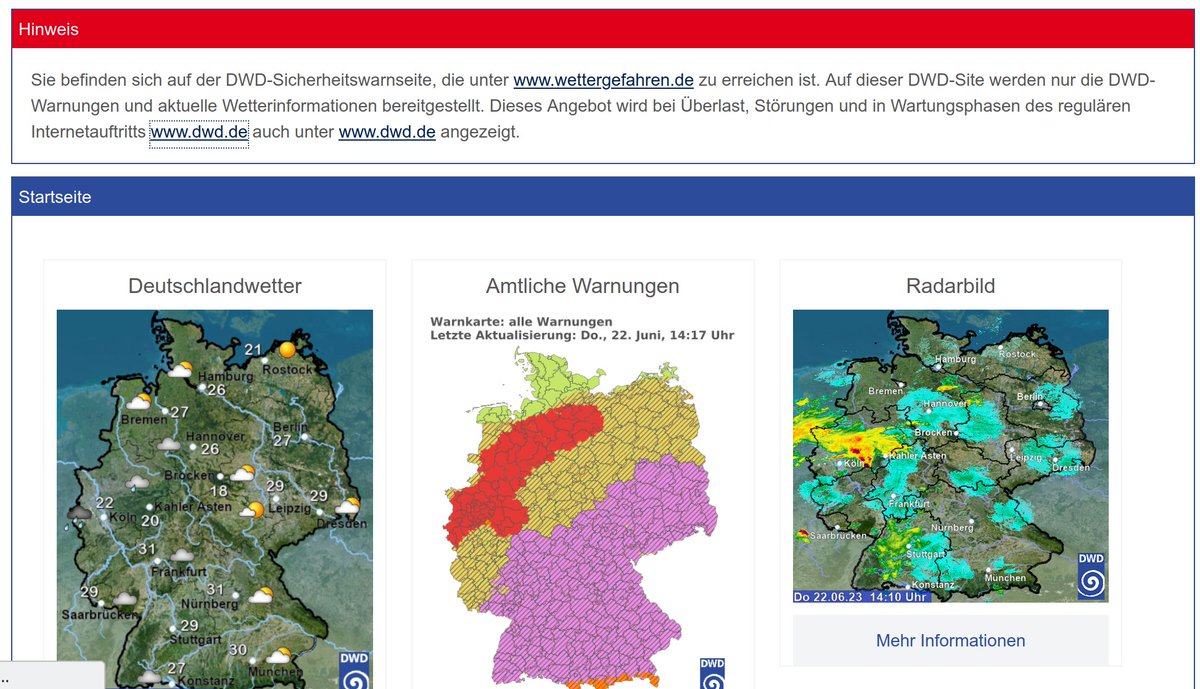Click the Hannover label on radar image

click(x=946, y=404)
